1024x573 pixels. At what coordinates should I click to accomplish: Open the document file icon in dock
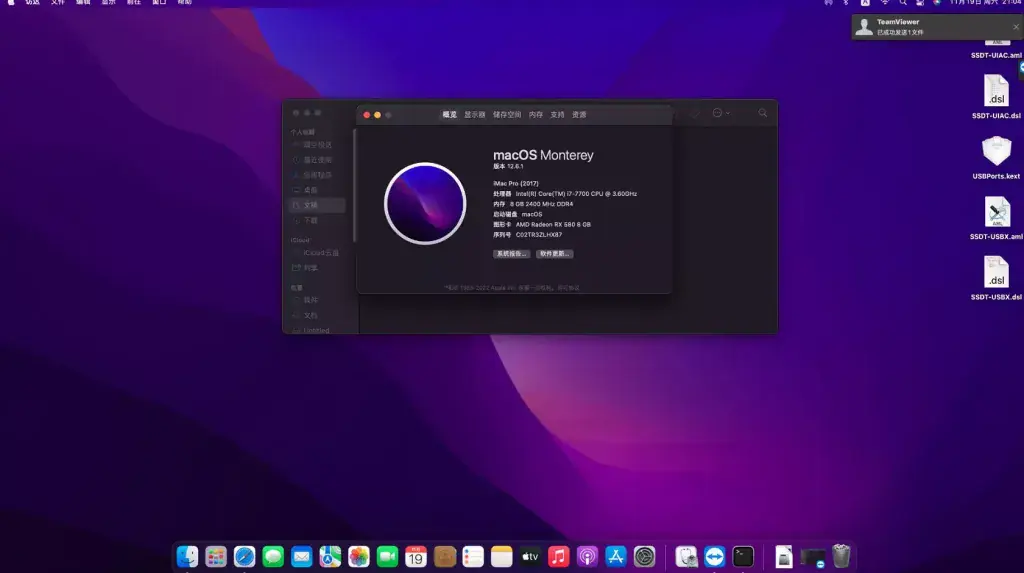(x=784, y=557)
